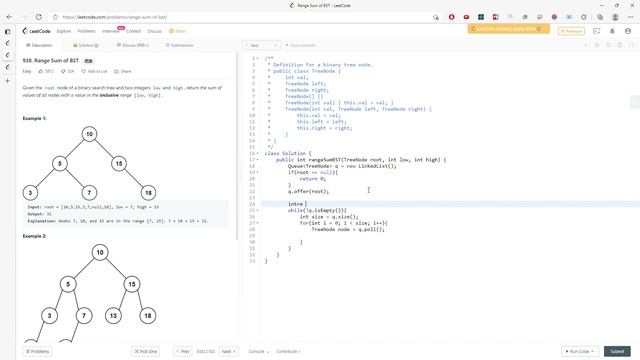Collapse the fold arrow at line 19
The width and height of the screenshot is (640, 360).
tap(258, 172)
